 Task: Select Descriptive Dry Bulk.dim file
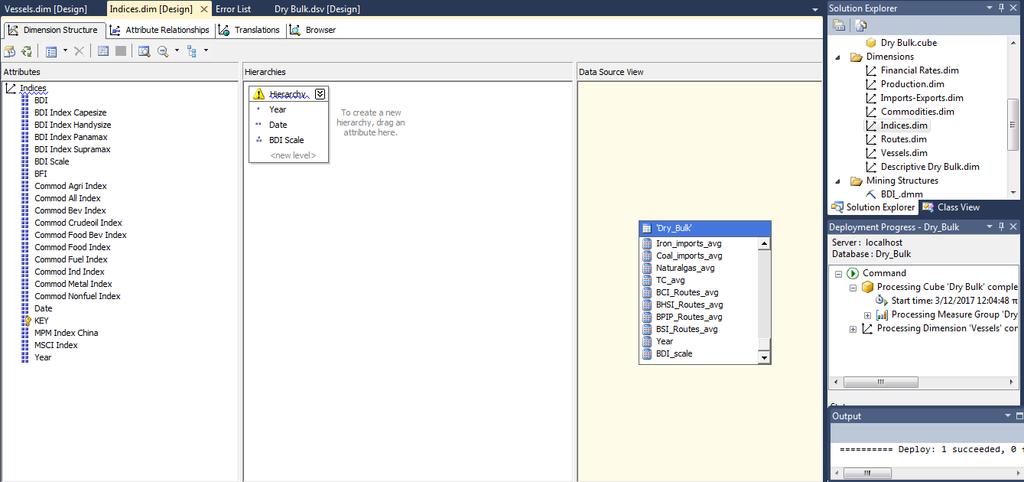930,167
